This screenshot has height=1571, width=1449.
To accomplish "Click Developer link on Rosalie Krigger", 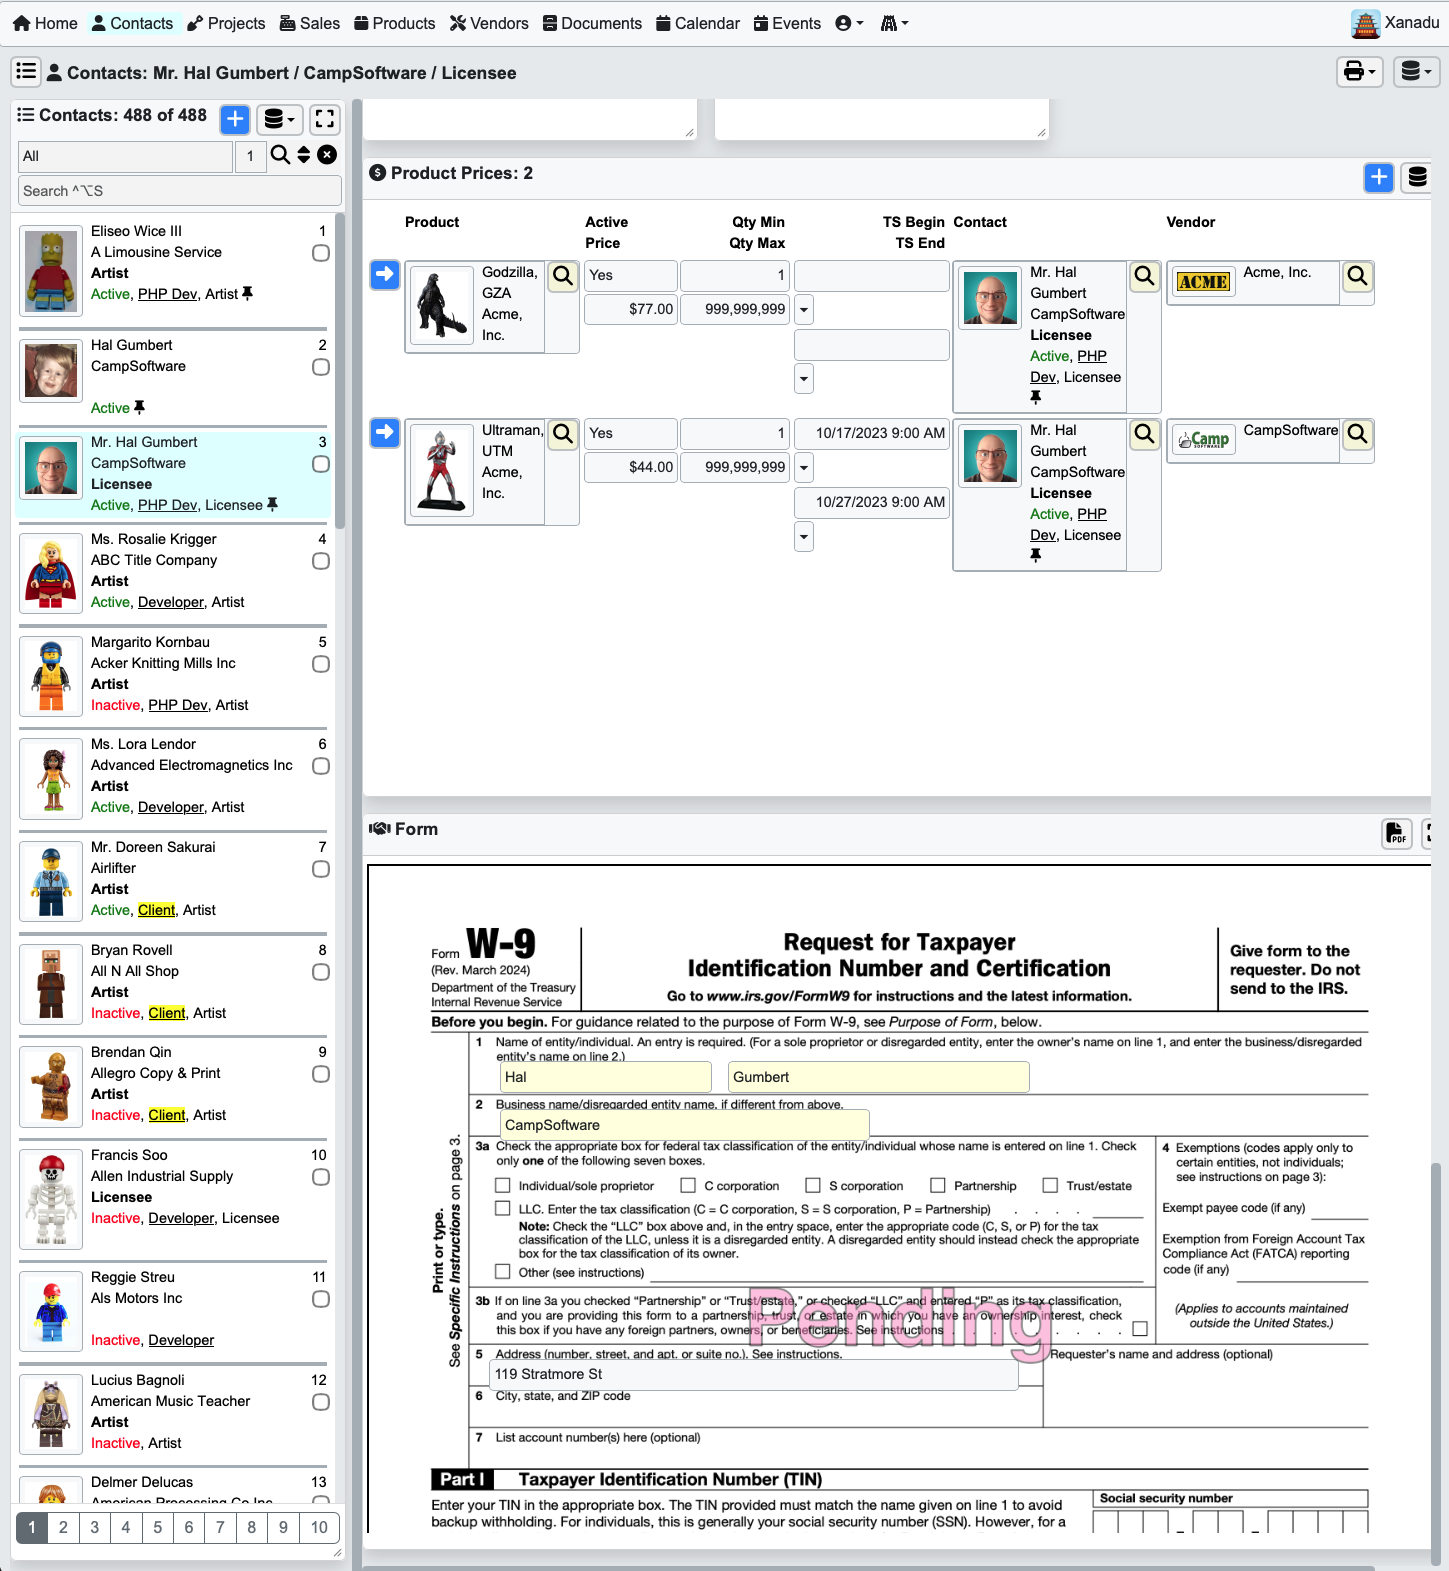I will coord(171,602).
